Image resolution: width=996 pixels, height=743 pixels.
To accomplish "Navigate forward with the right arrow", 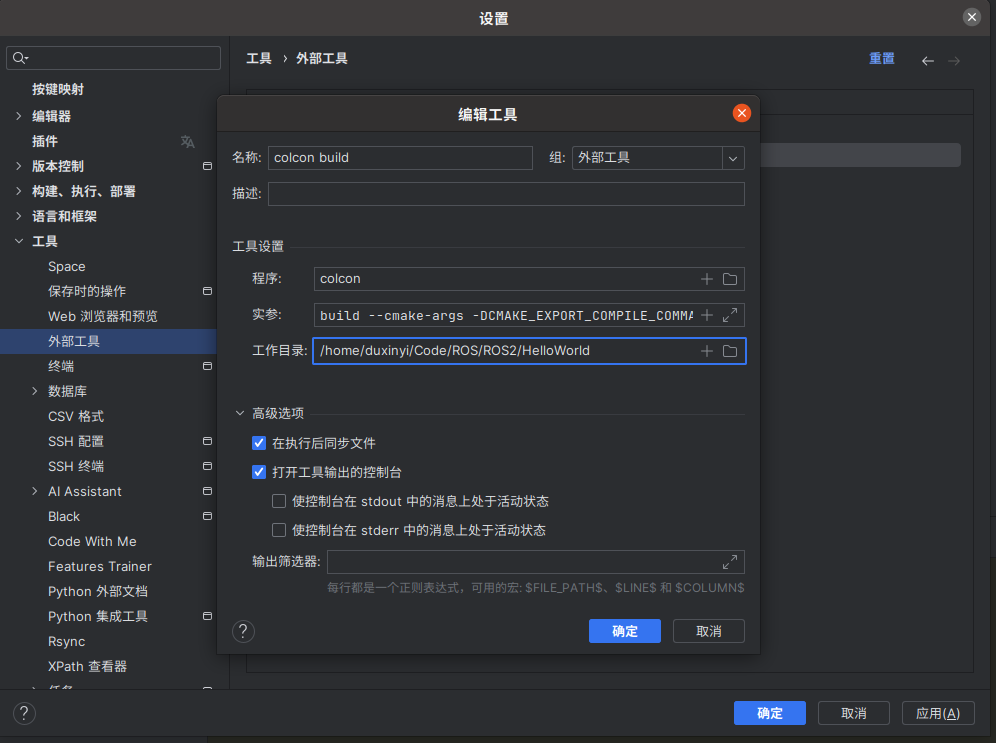I will 953,60.
